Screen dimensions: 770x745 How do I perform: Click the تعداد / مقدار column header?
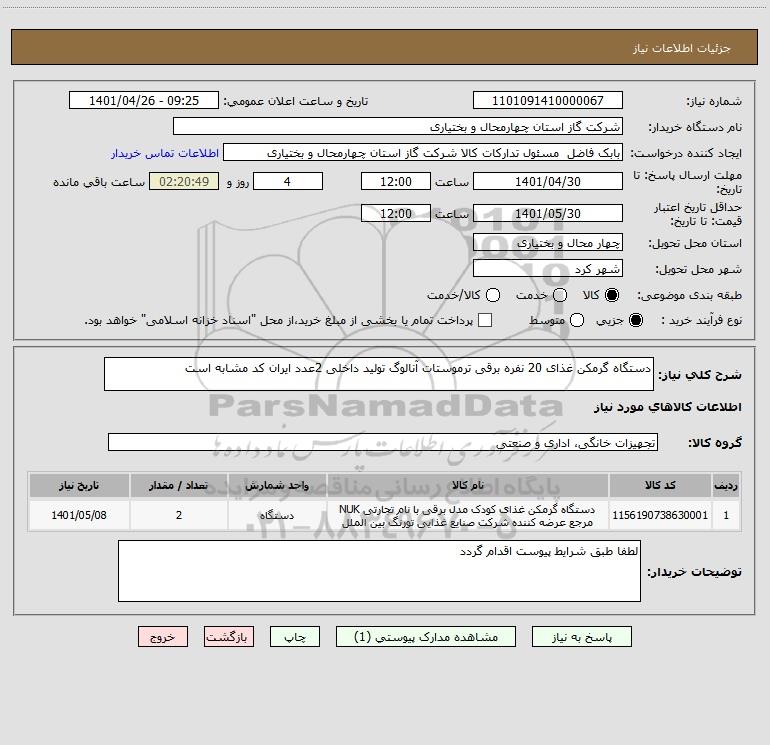179,486
